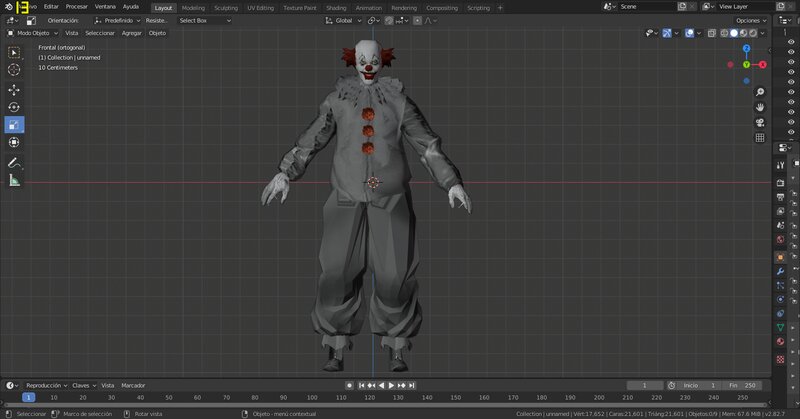The image size is (800, 419).
Task: Switch to Modeling workspace tab
Action: (193, 8)
